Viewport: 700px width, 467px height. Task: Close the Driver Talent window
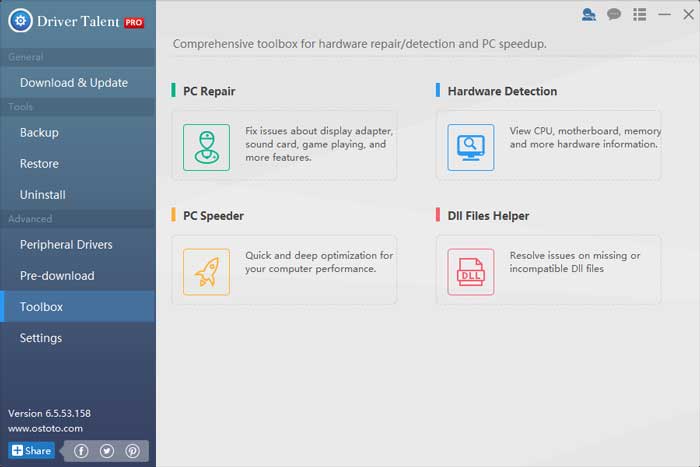688,15
